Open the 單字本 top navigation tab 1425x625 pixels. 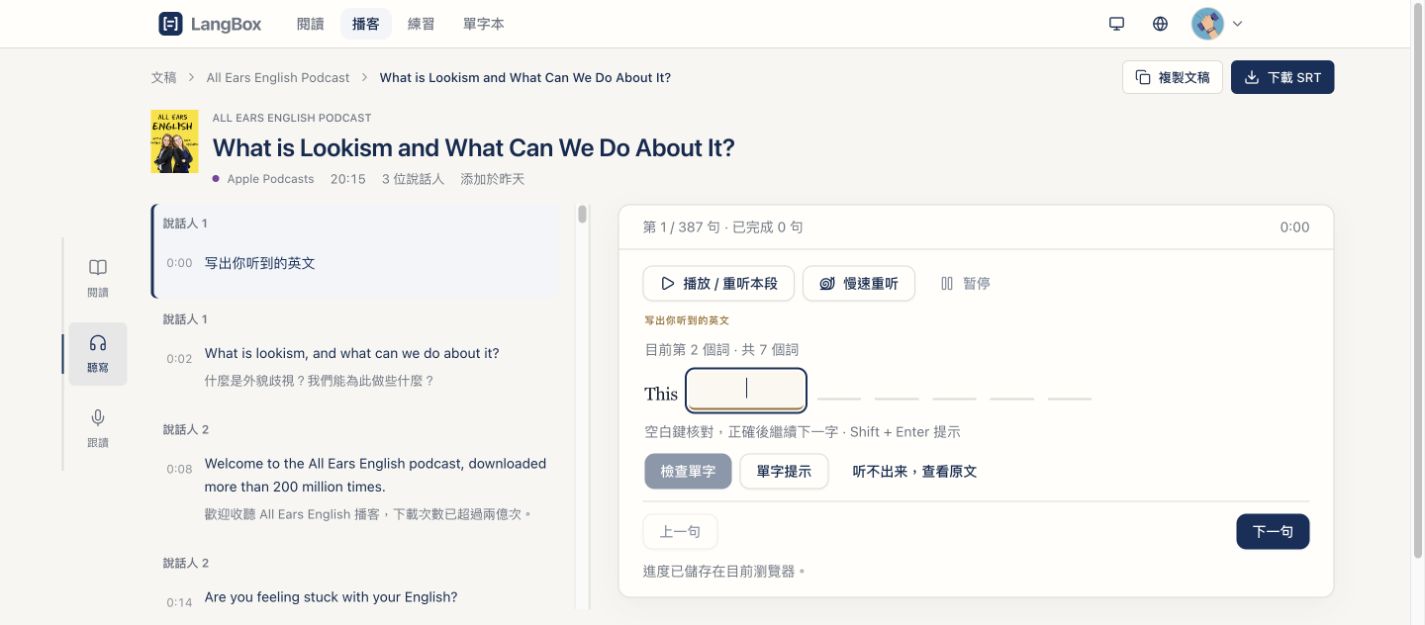(484, 24)
